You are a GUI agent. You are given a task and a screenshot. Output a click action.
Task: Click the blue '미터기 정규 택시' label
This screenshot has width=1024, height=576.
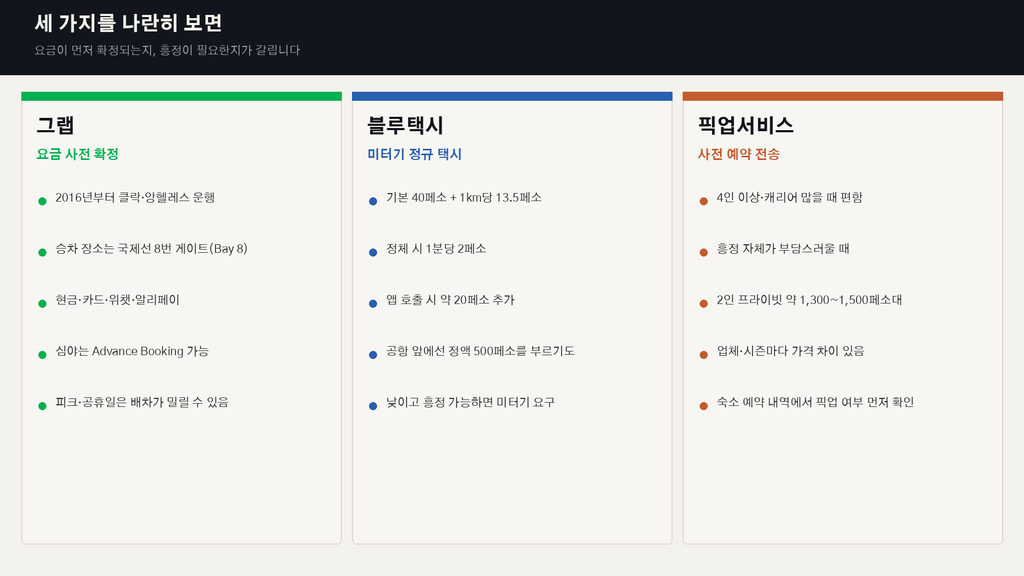(415, 154)
